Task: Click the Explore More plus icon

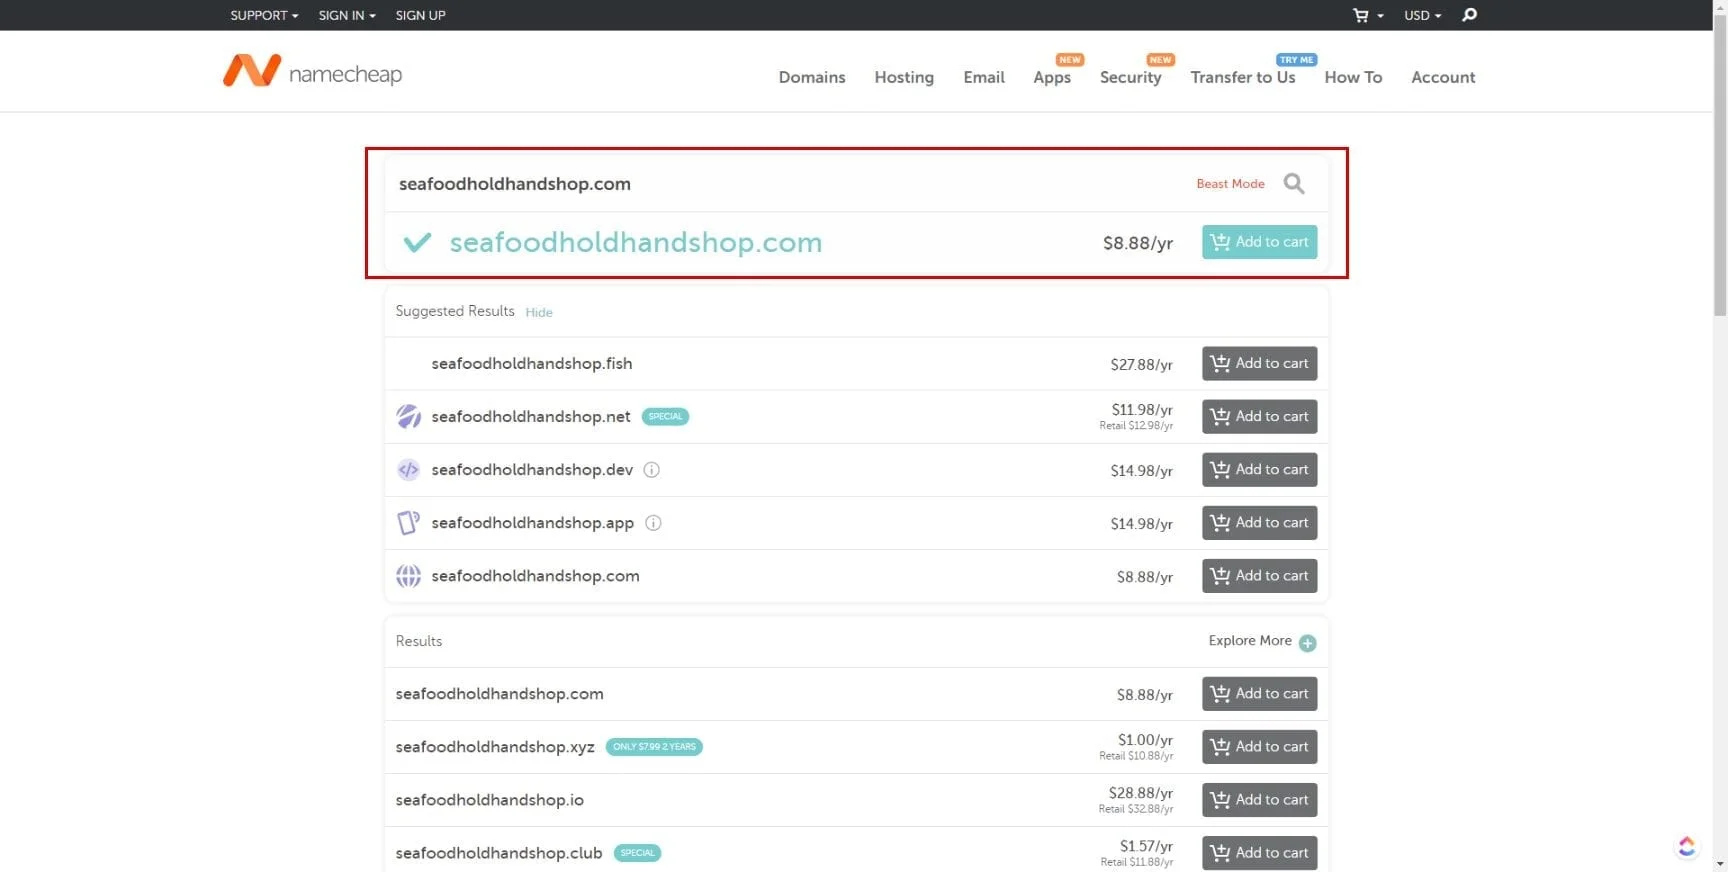Action: pyautogui.click(x=1307, y=643)
